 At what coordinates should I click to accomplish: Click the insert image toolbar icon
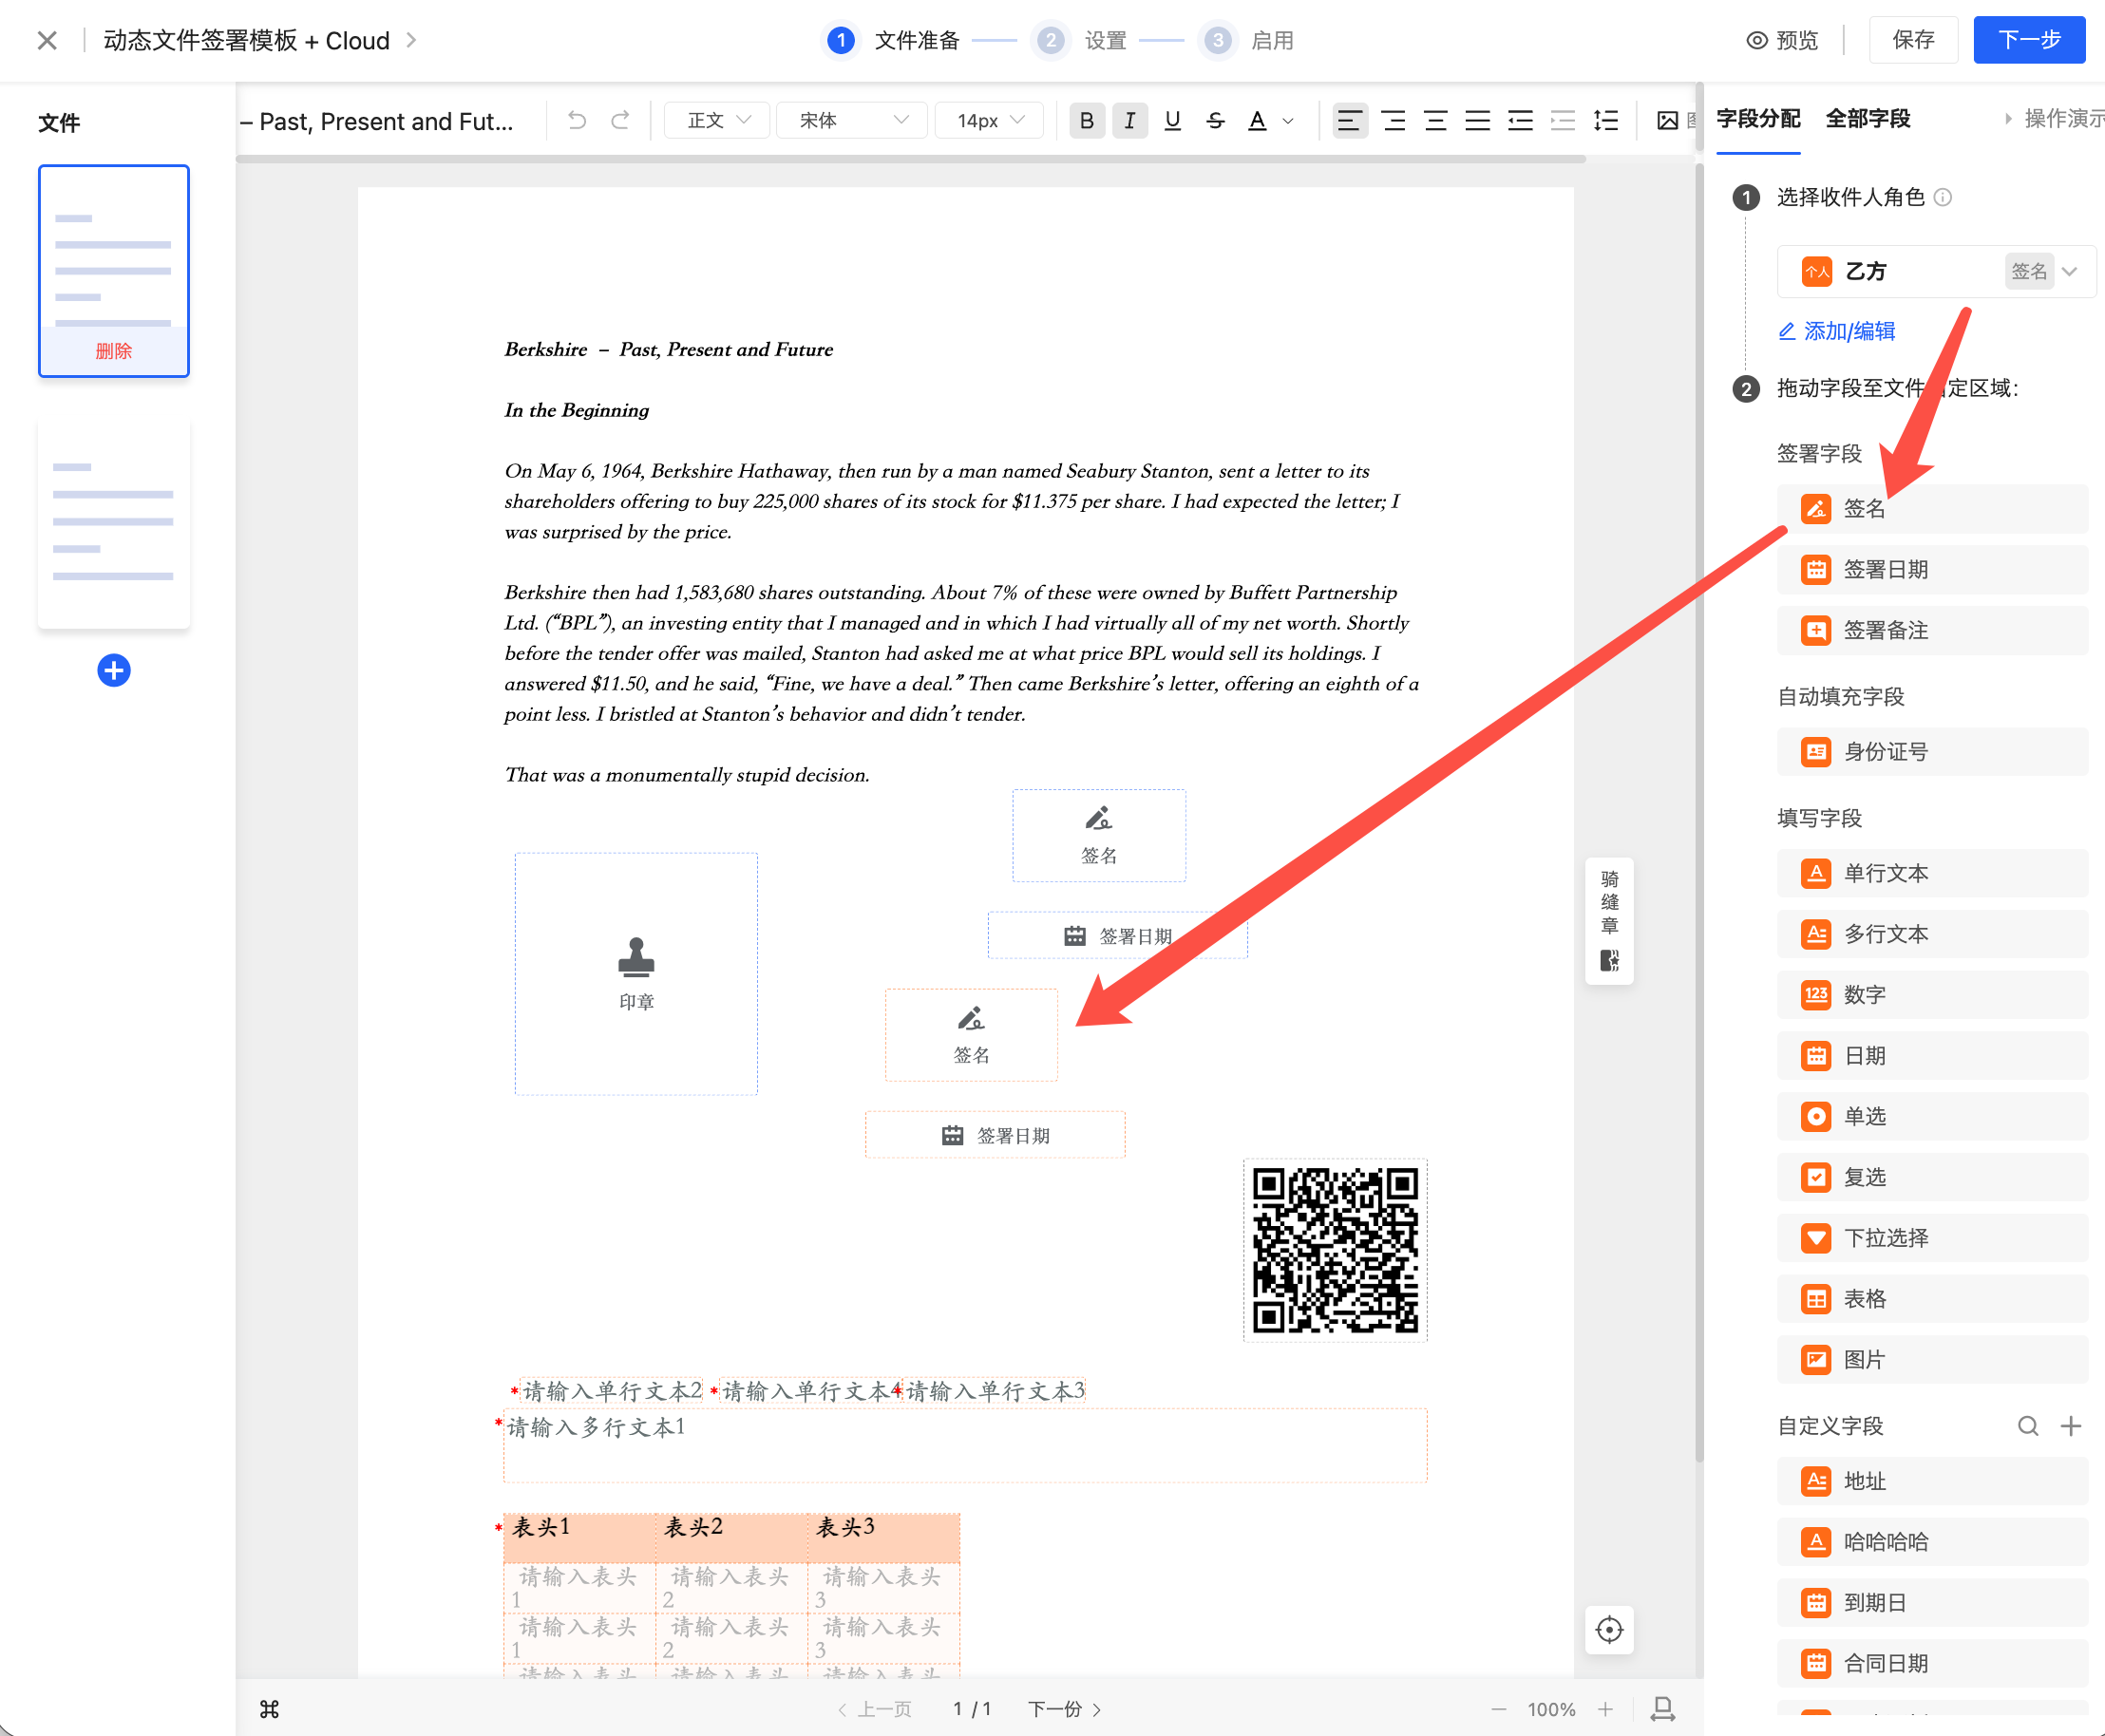coord(1667,120)
